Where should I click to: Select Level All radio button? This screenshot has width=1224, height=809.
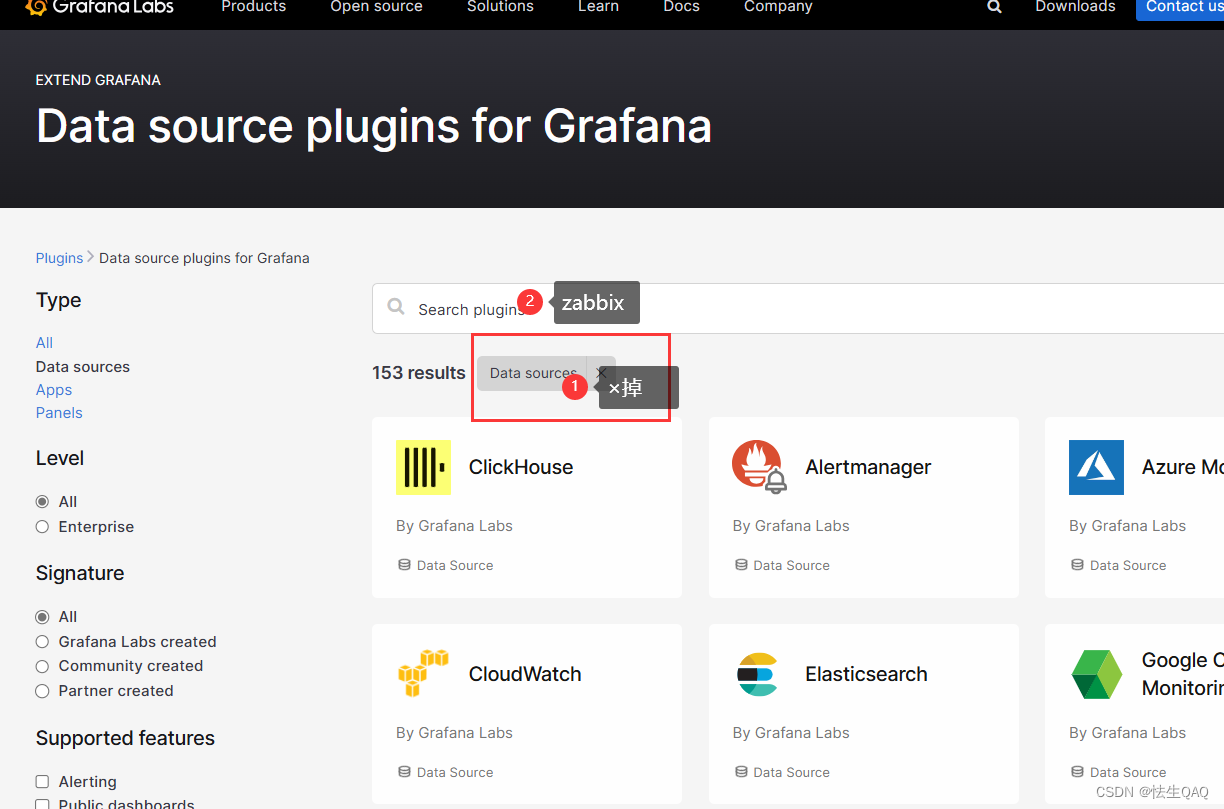click(42, 502)
